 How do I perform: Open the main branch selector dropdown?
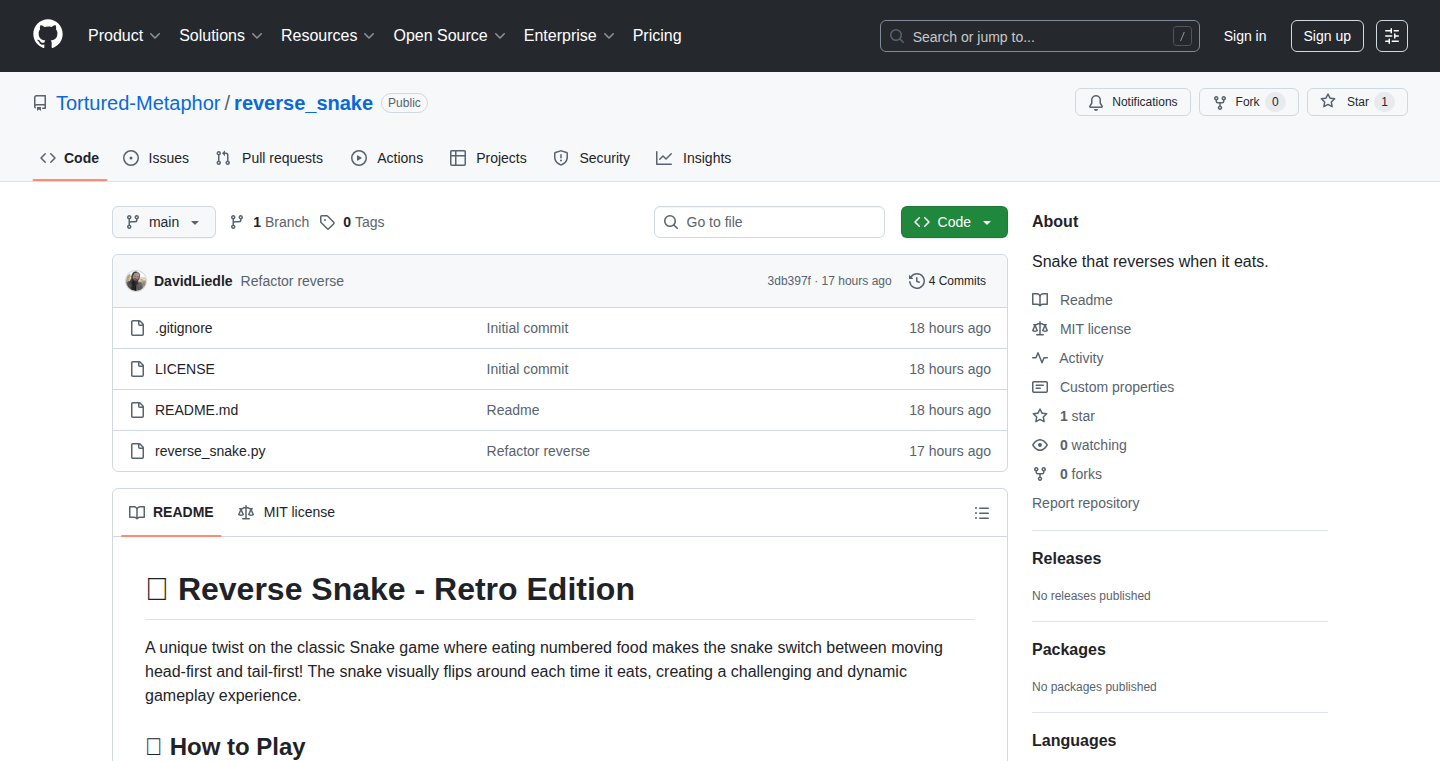point(164,222)
